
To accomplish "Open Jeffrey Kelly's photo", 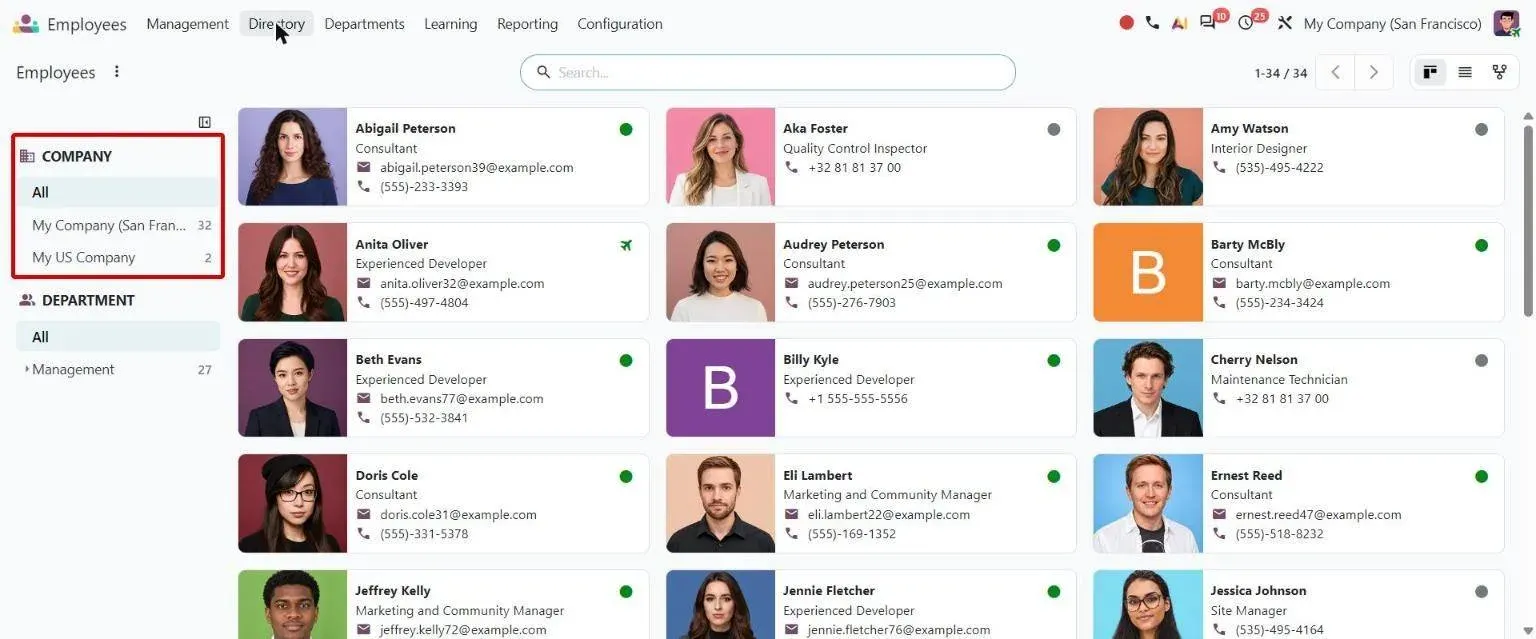I will [293, 605].
